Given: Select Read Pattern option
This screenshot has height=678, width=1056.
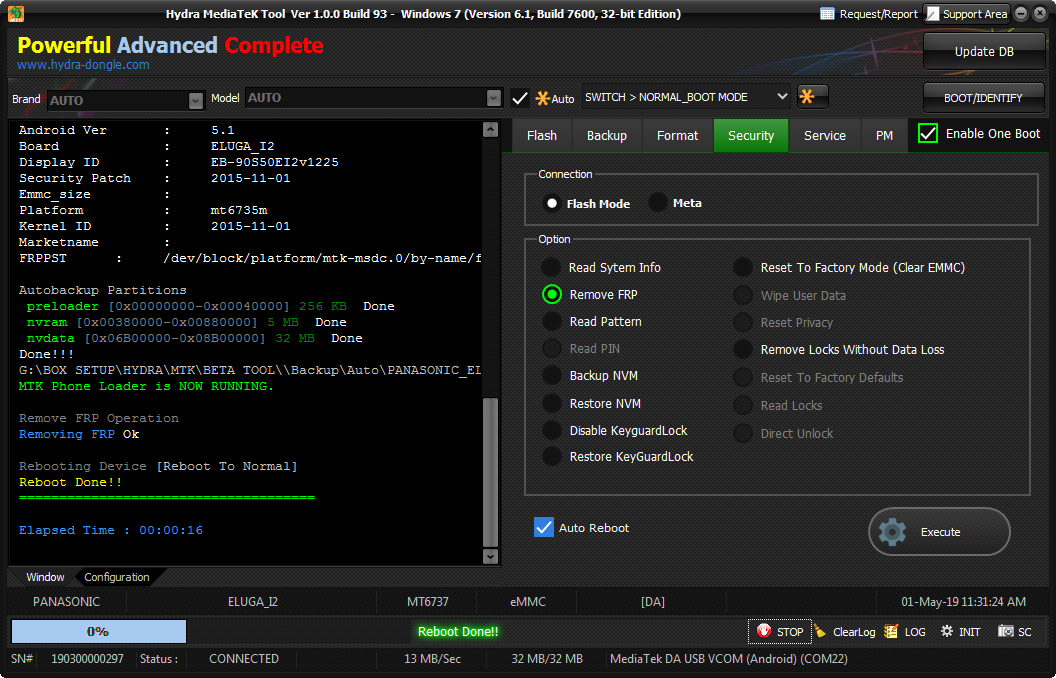Looking at the screenshot, I should [552, 321].
